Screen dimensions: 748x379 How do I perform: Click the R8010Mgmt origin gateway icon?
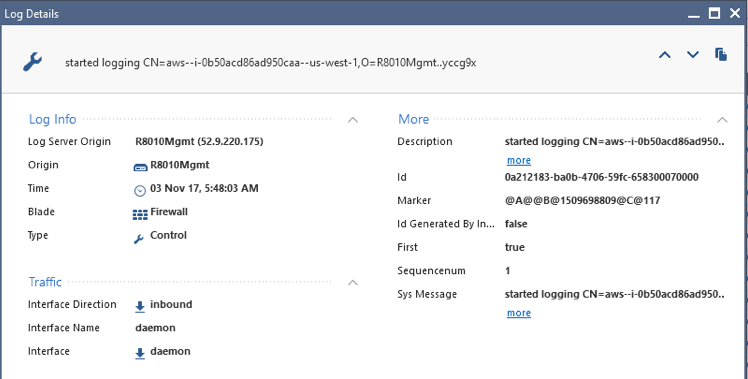[140, 167]
